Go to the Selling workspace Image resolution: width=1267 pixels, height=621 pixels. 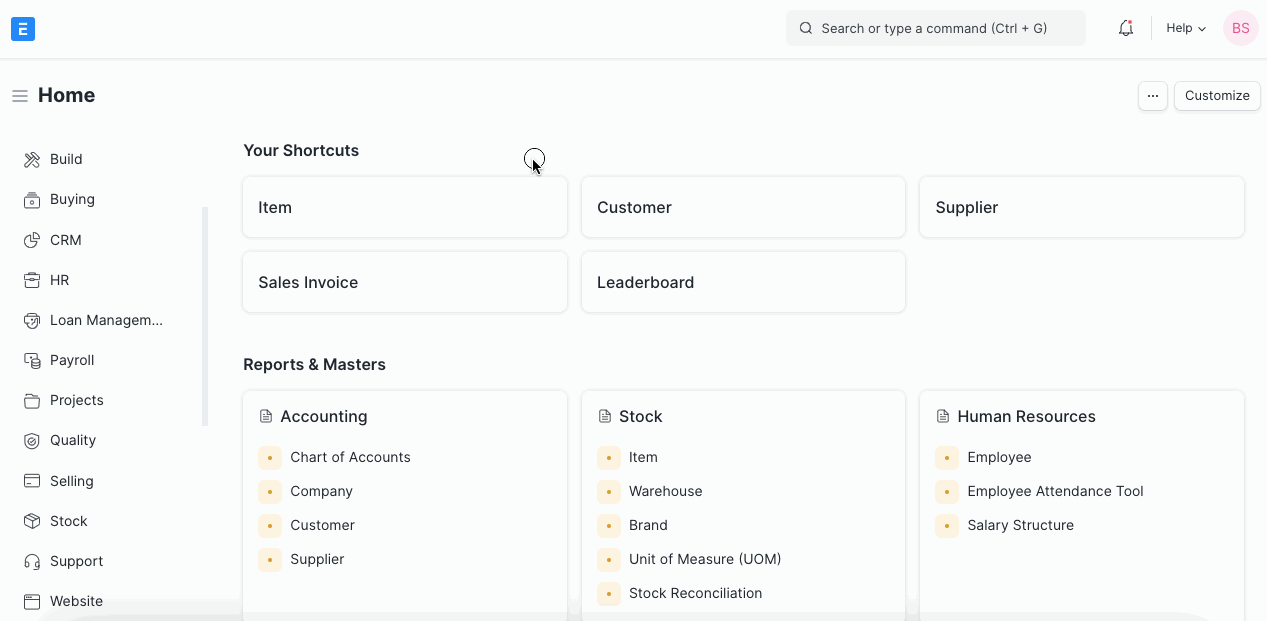(71, 481)
